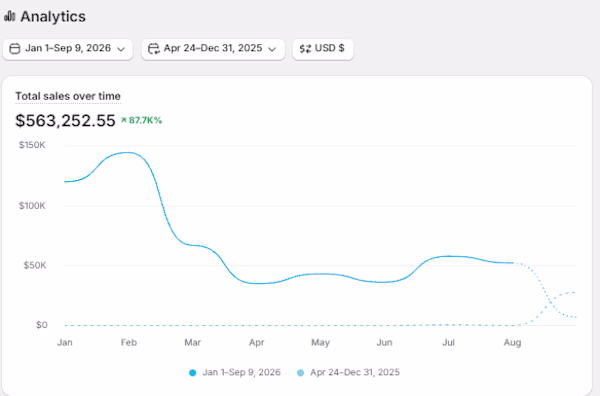Click the Feb x-axis label
This screenshot has height=396, width=600.
(129, 342)
